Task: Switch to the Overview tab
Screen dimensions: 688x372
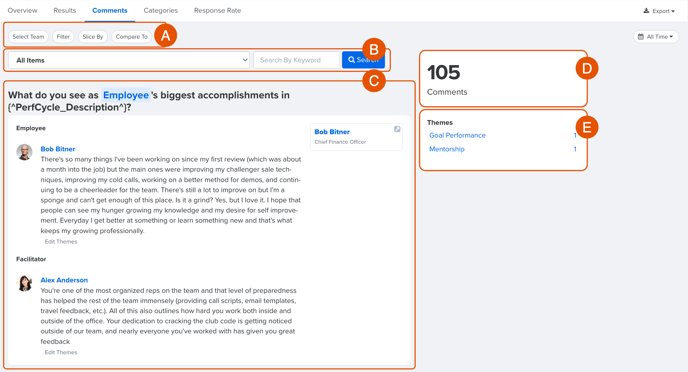Action: pyautogui.click(x=22, y=10)
